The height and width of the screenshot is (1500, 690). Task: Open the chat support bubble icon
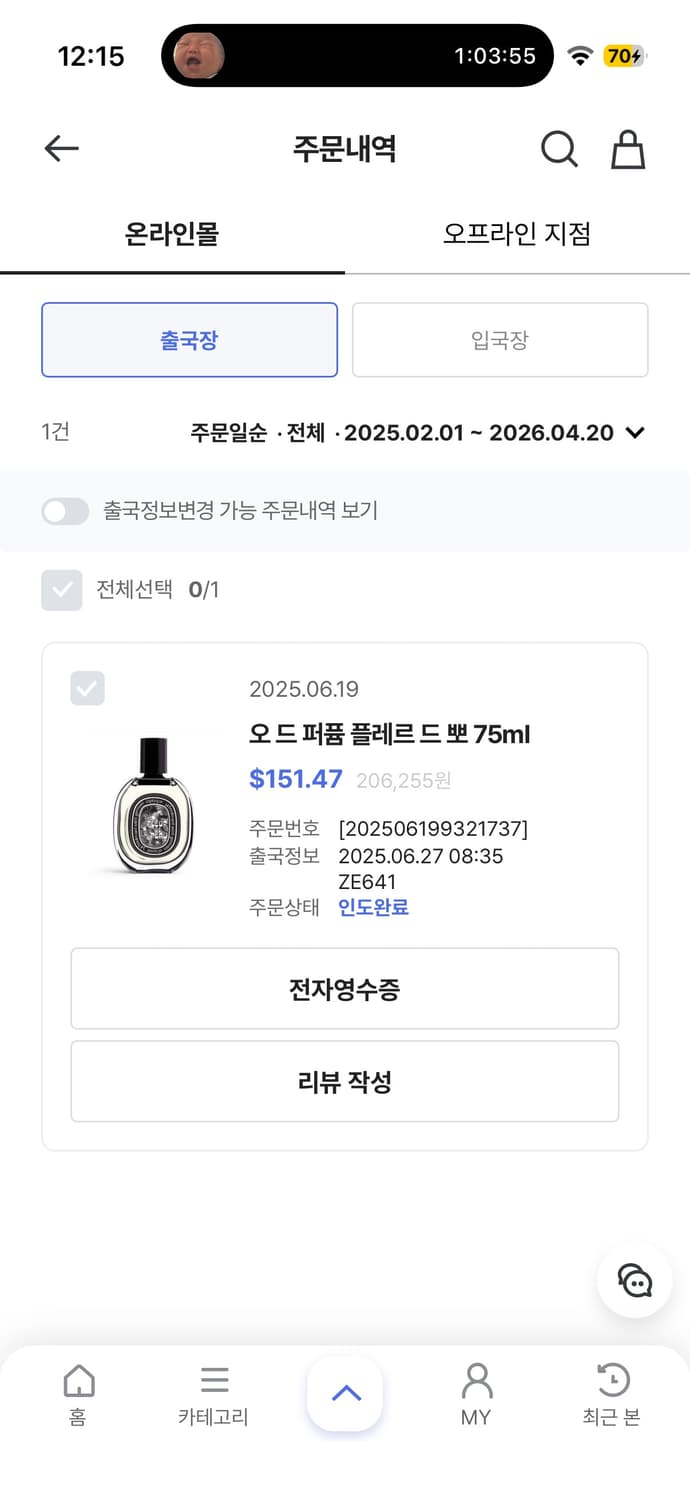click(633, 1280)
